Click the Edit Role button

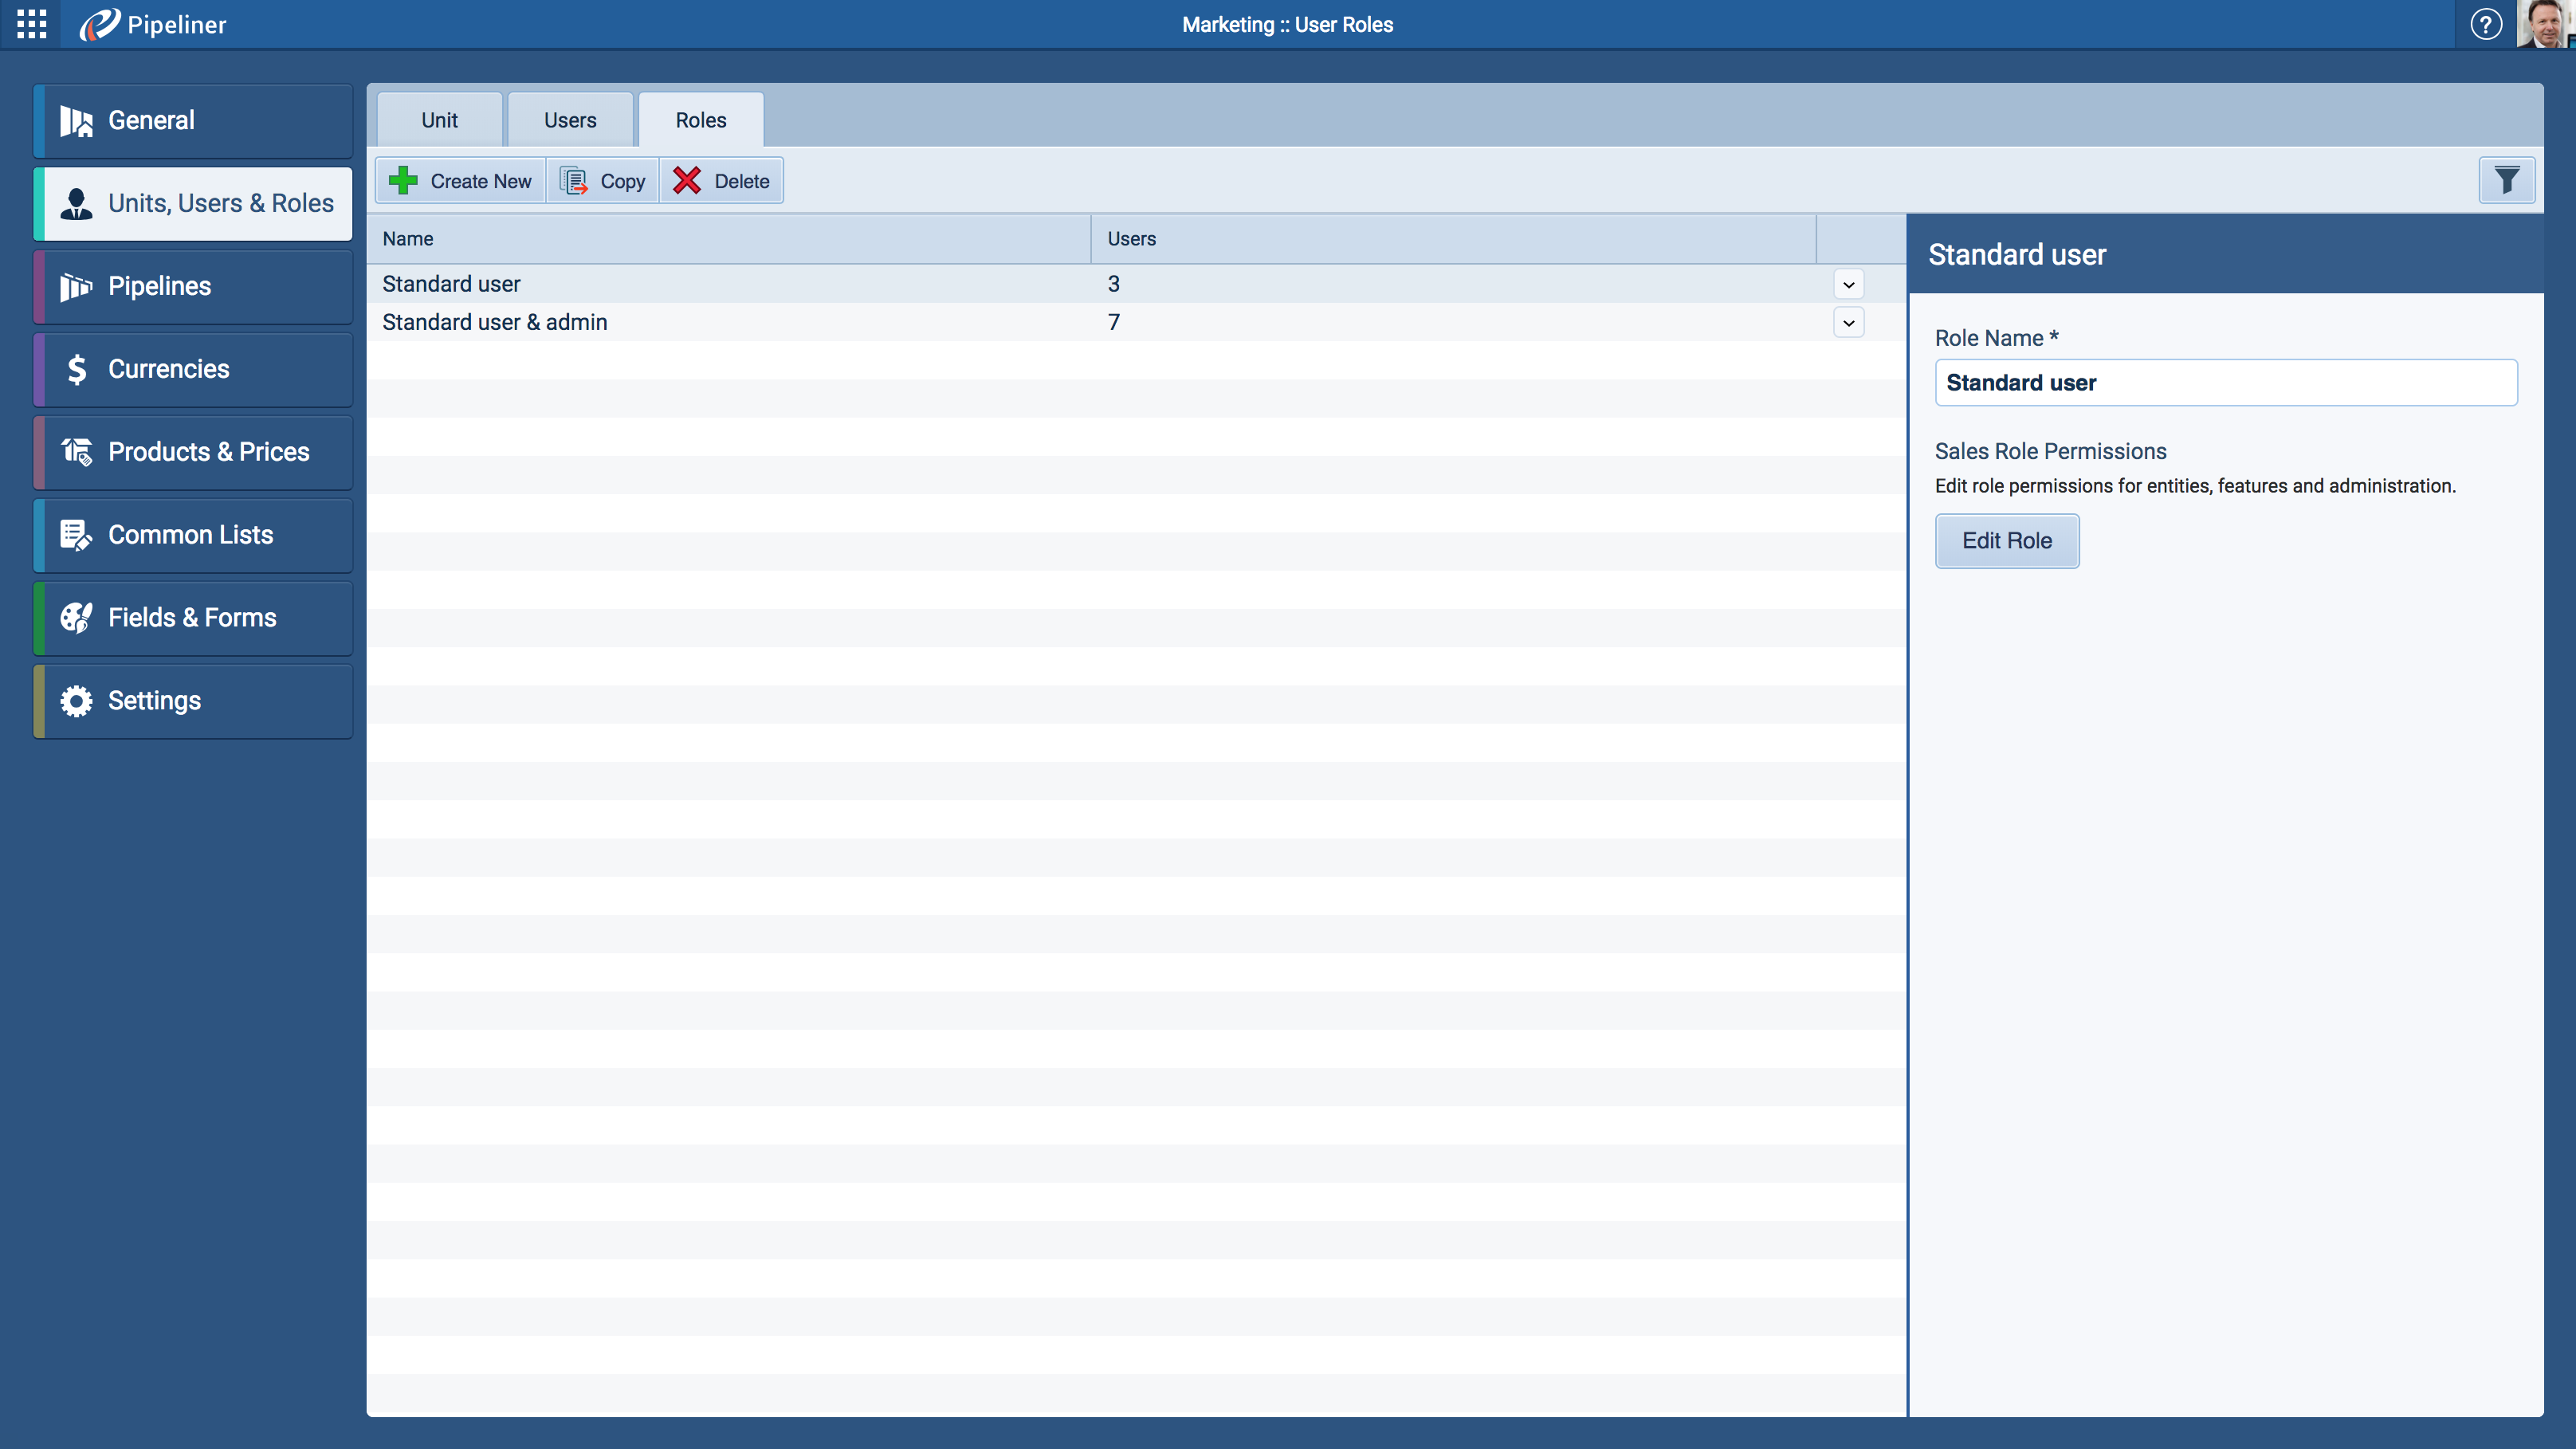[x=2006, y=541]
